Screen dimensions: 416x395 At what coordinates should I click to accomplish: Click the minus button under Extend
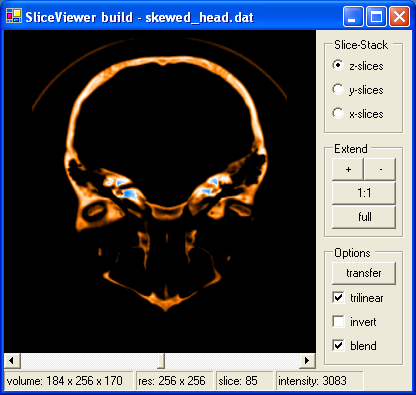click(x=380, y=169)
